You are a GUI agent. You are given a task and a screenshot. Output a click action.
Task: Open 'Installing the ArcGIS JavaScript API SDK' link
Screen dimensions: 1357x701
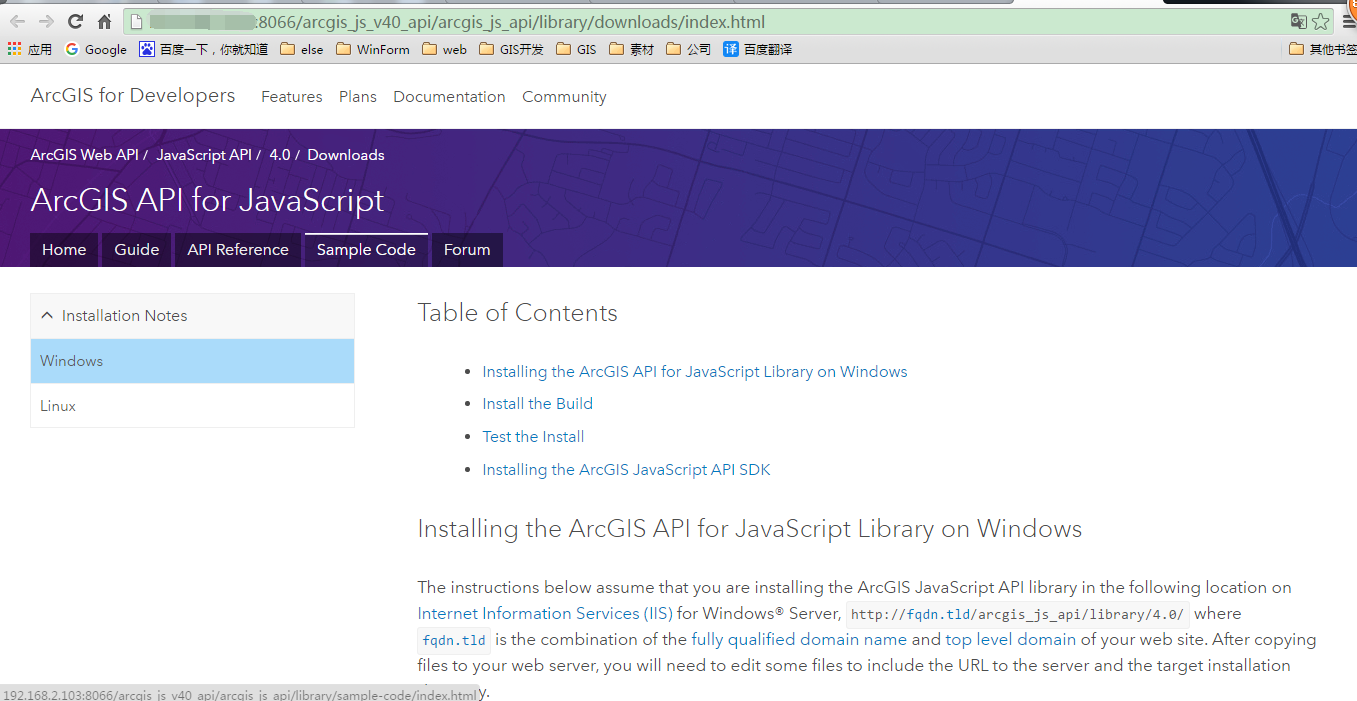[x=626, y=470]
